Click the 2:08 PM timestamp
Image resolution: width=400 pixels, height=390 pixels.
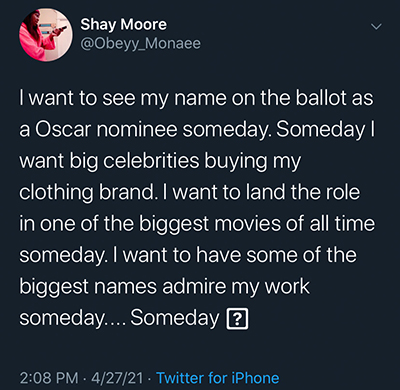point(49,378)
